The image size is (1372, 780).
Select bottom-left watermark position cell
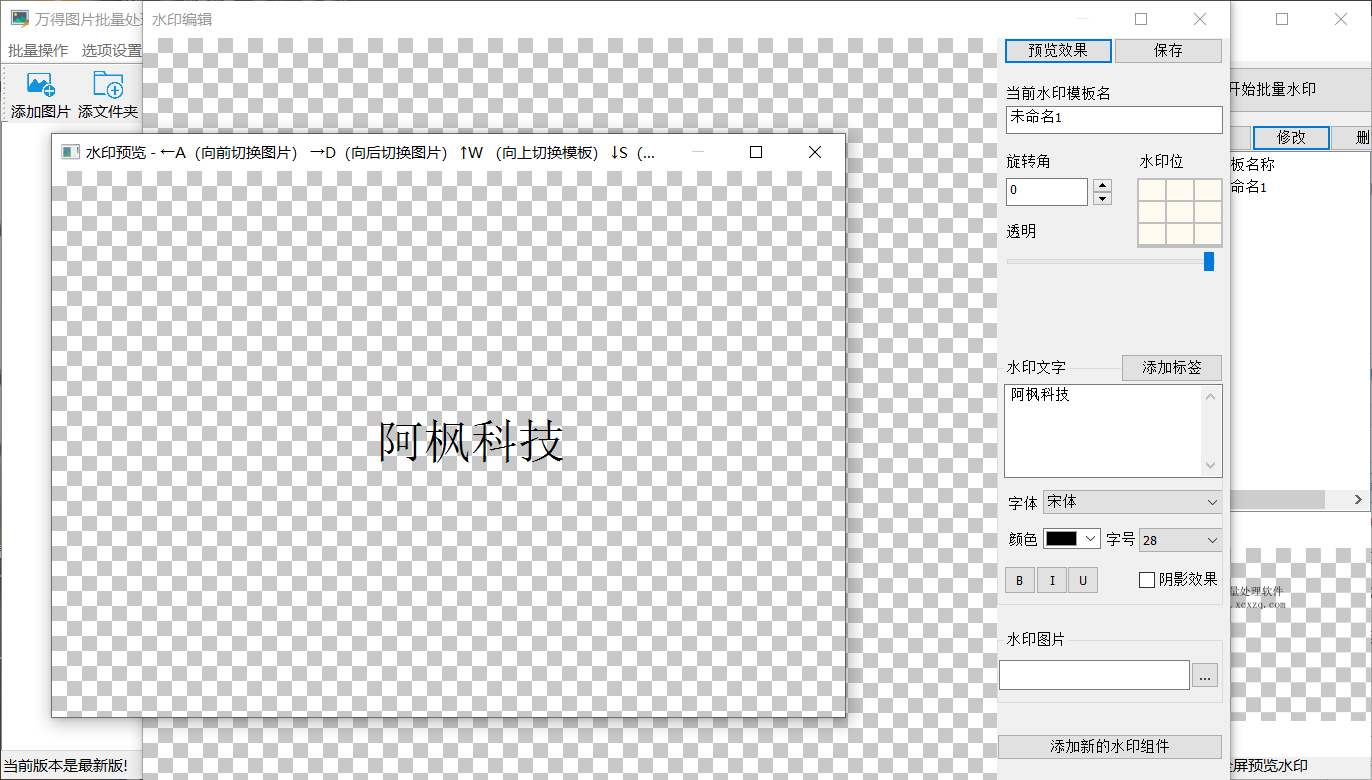(x=1152, y=234)
